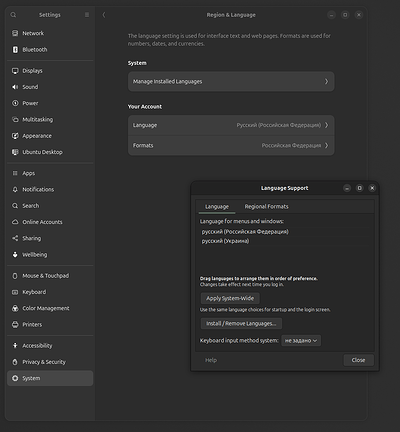This screenshot has width=400, height=432.
Task: Click the Mouse & Touchpad icon
Action: [x=15, y=276]
